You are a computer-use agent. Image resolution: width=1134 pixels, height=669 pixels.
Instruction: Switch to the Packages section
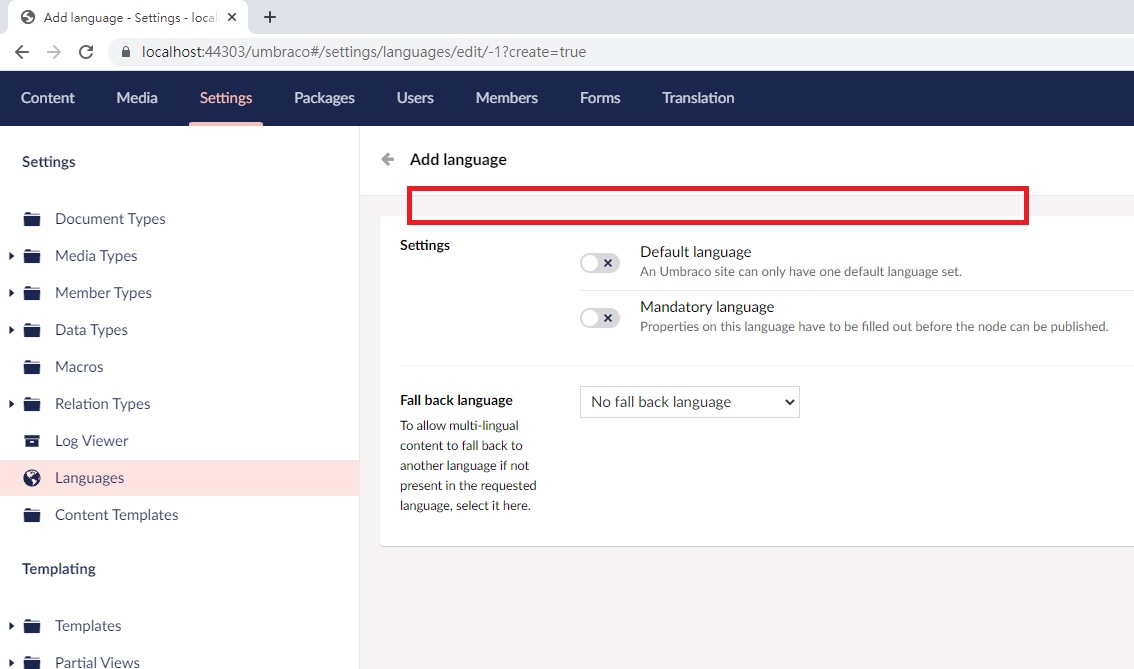point(324,97)
